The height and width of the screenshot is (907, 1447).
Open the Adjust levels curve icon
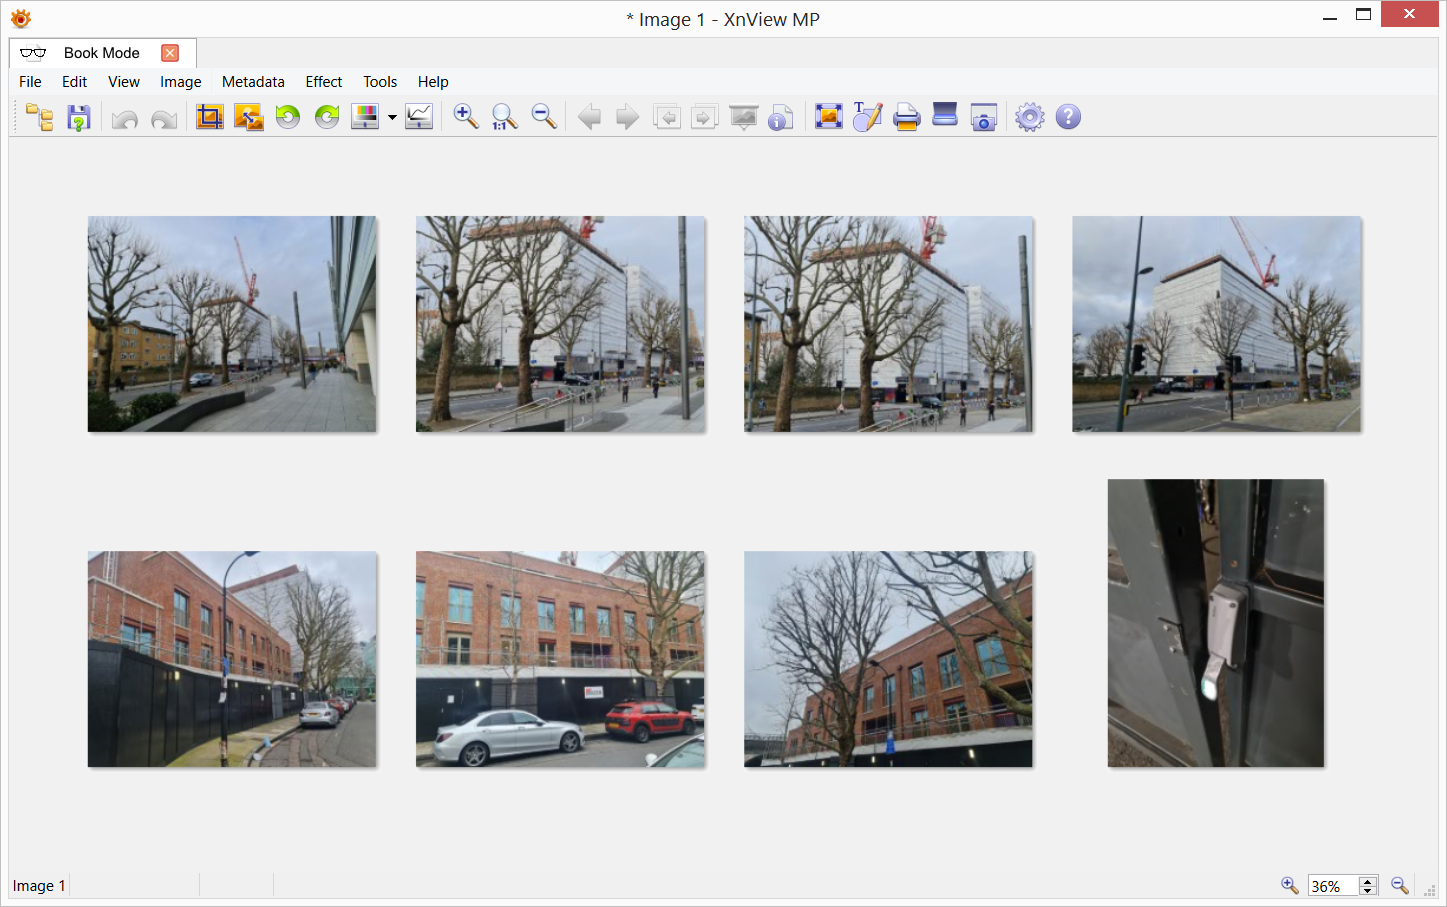pos(419,117)
